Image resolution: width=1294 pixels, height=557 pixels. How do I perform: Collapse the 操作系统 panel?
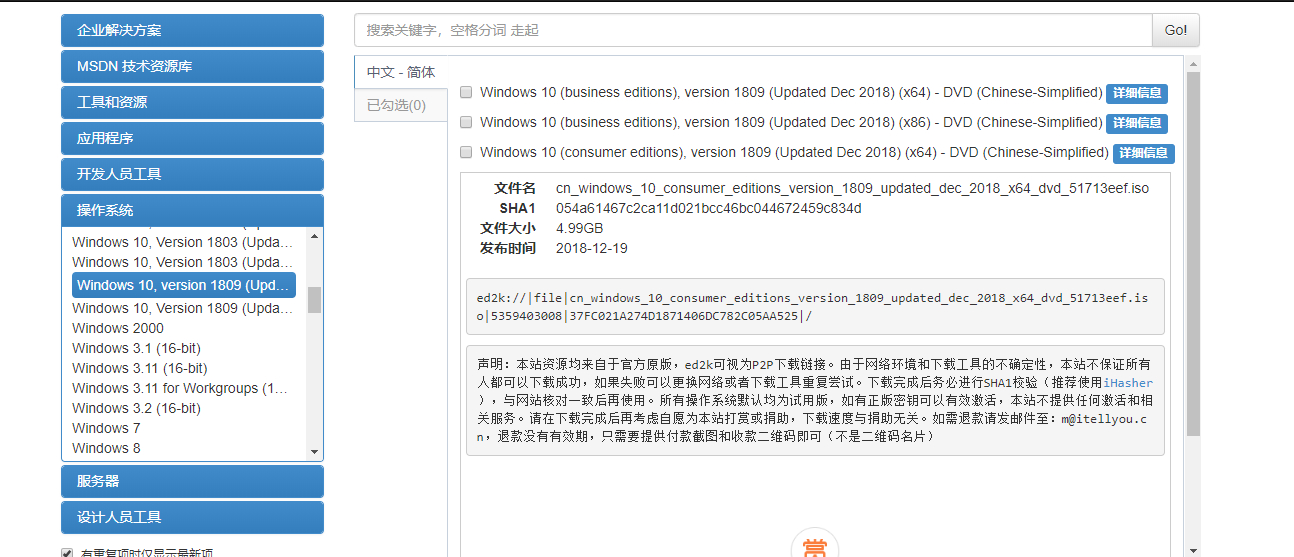[192, 210]
